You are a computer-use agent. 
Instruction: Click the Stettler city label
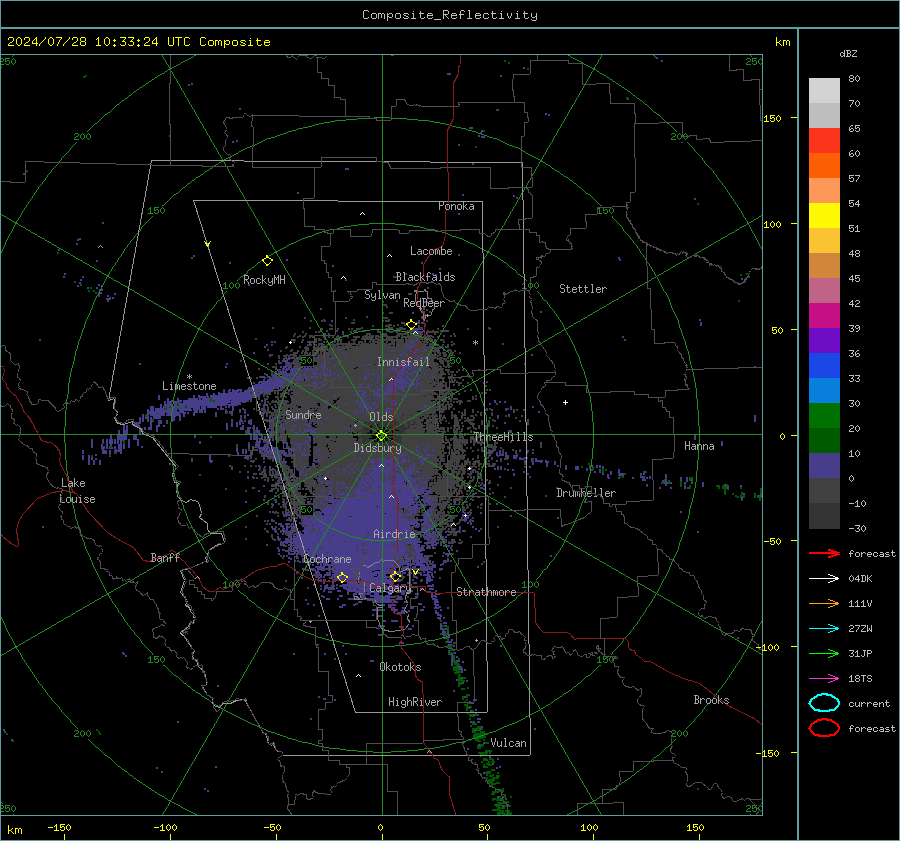tap(583, 289)
